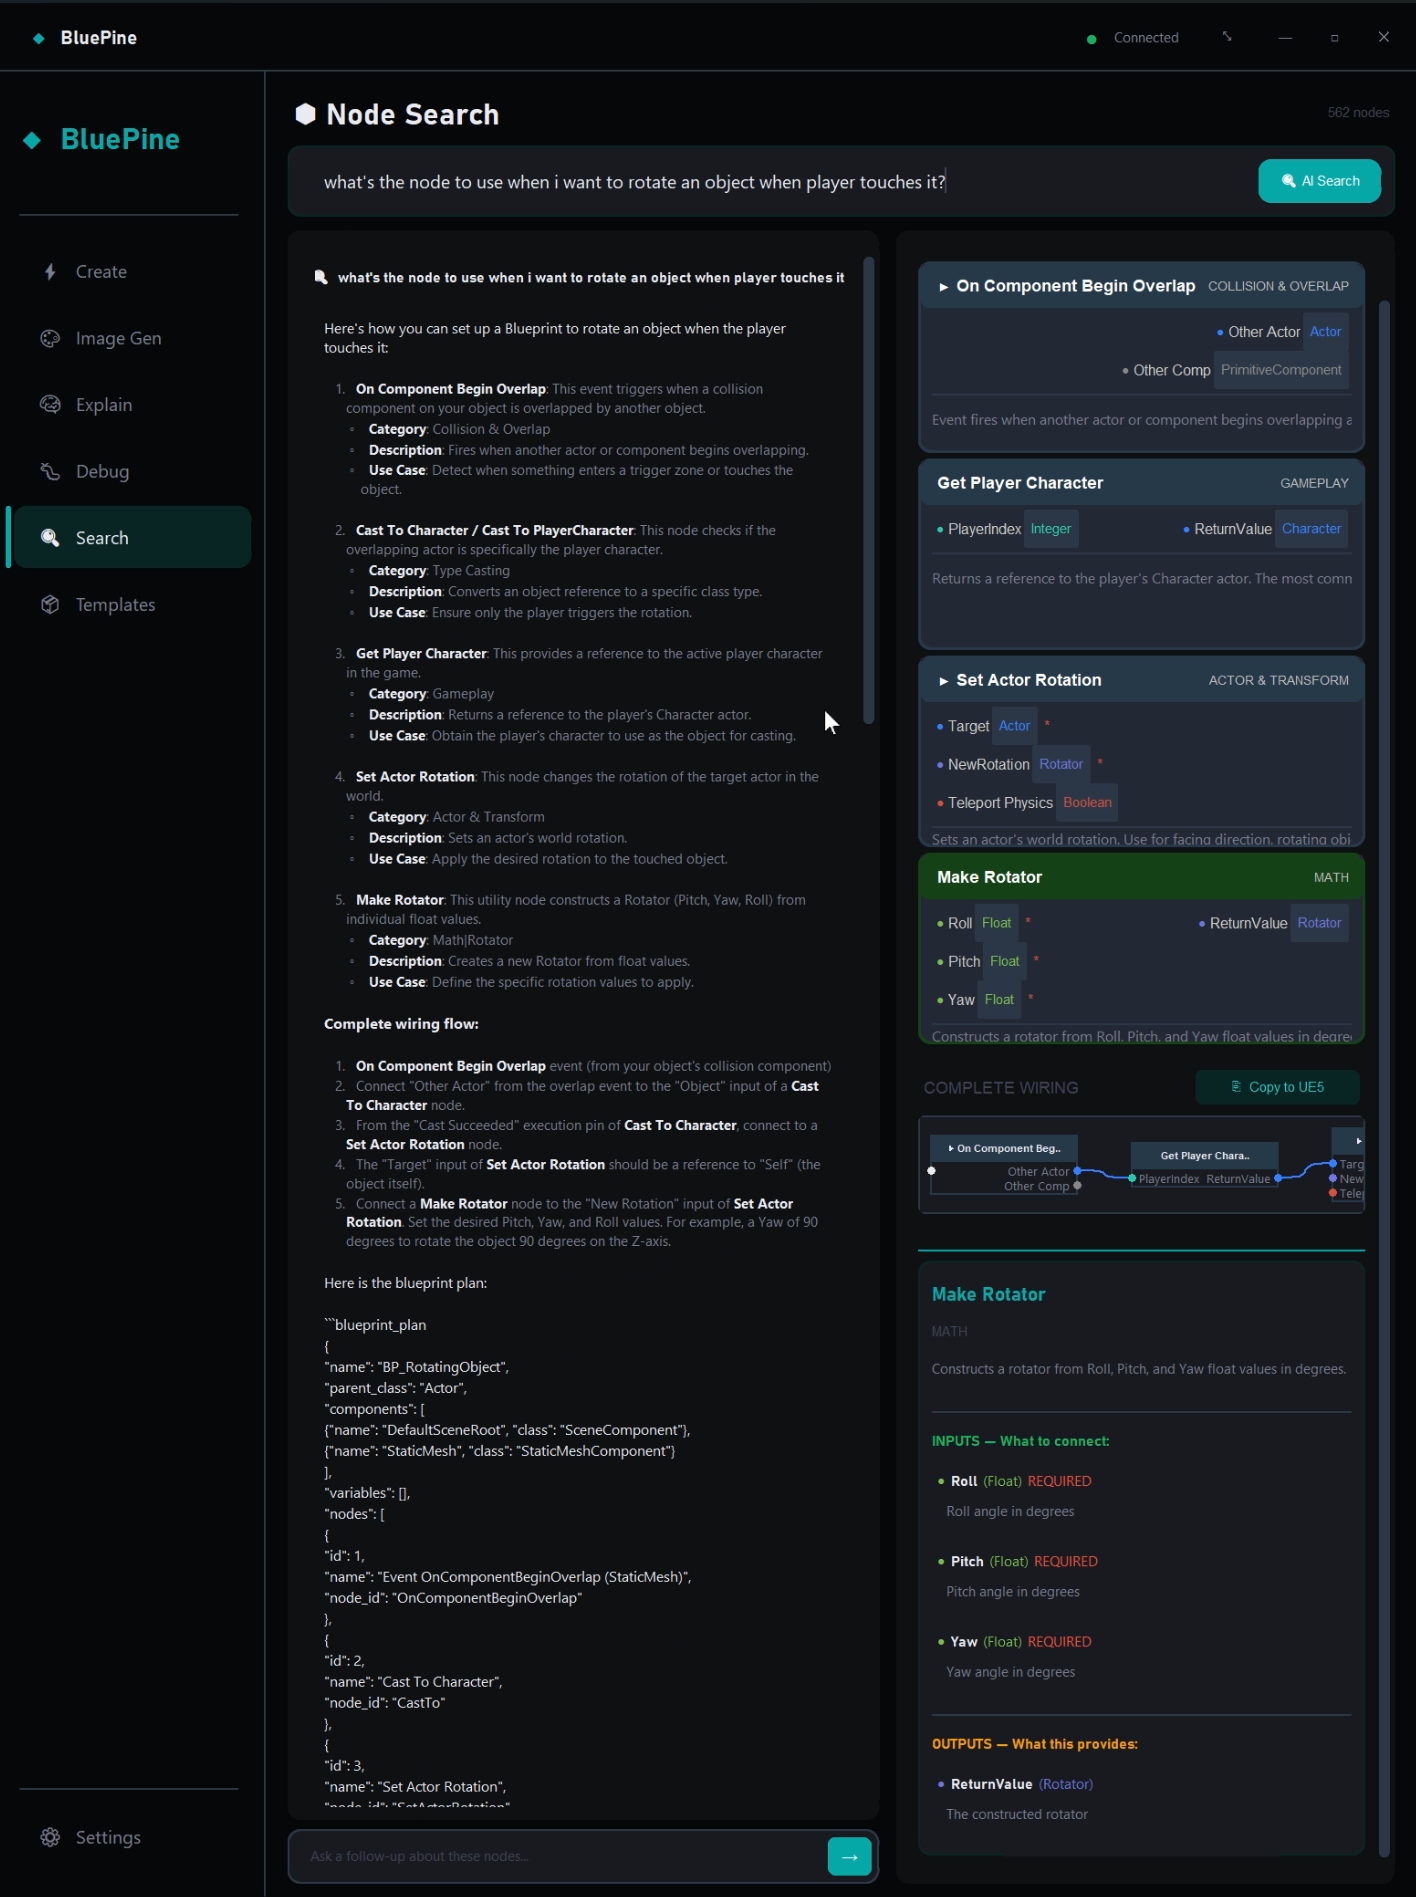
Task: Expand the On Component Begin Overlap card arrow
Action: tap(943, 287)
